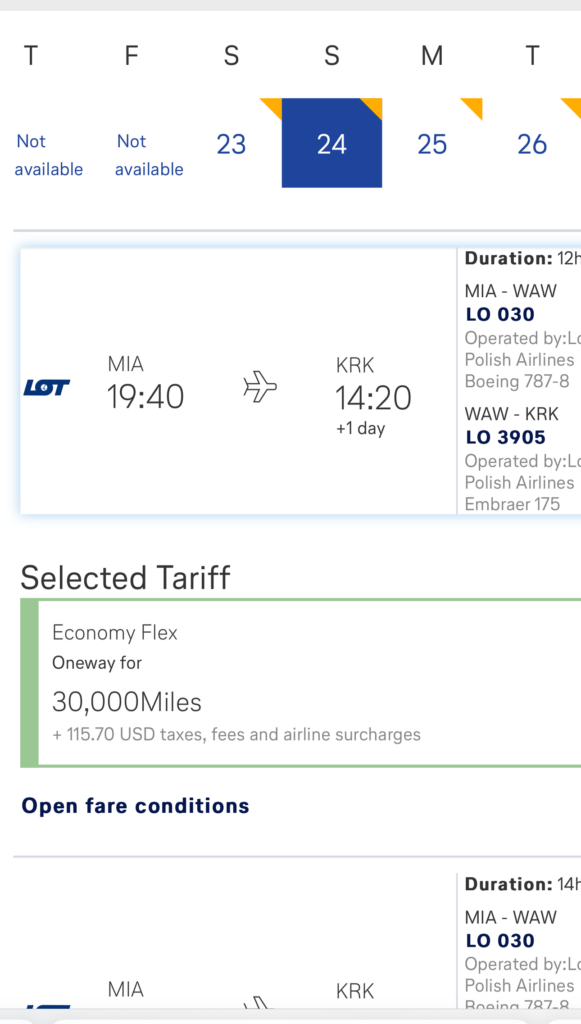Screen dimensions: 581x1024
Task: Click flight number LO 3905
Action: (505, 437)
